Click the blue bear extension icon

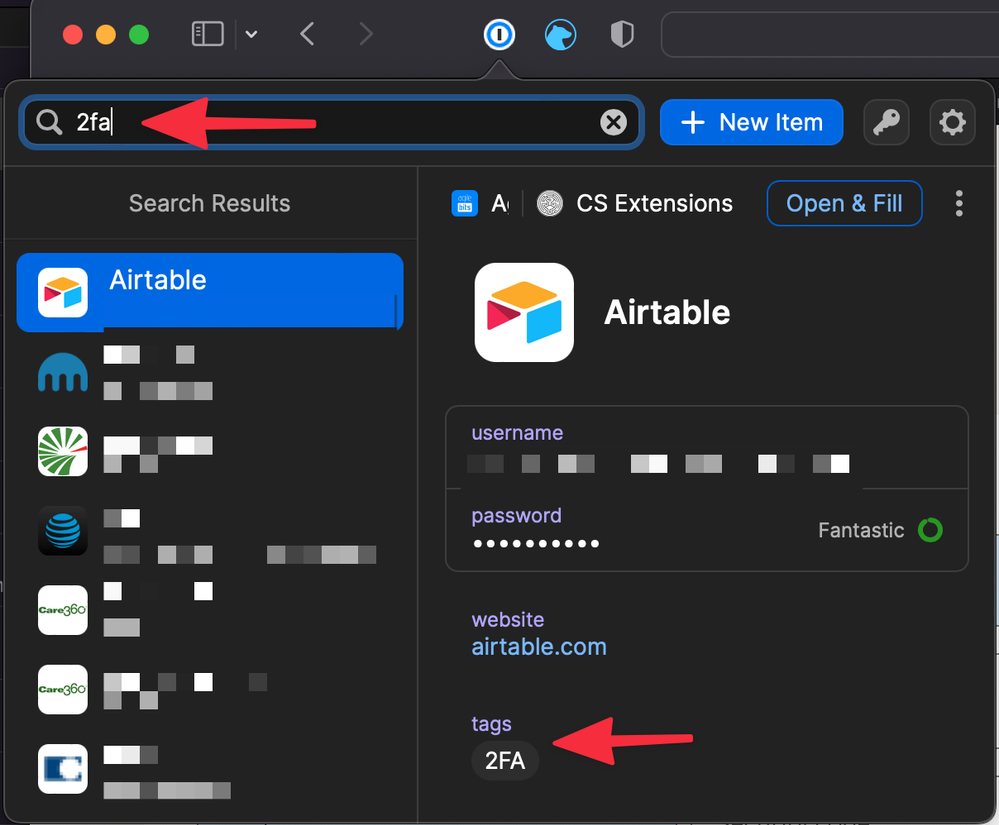[560, 36]
